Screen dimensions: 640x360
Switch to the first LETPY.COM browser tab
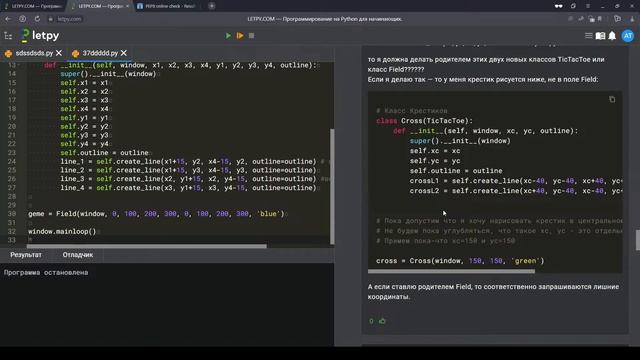pos(33,6)
